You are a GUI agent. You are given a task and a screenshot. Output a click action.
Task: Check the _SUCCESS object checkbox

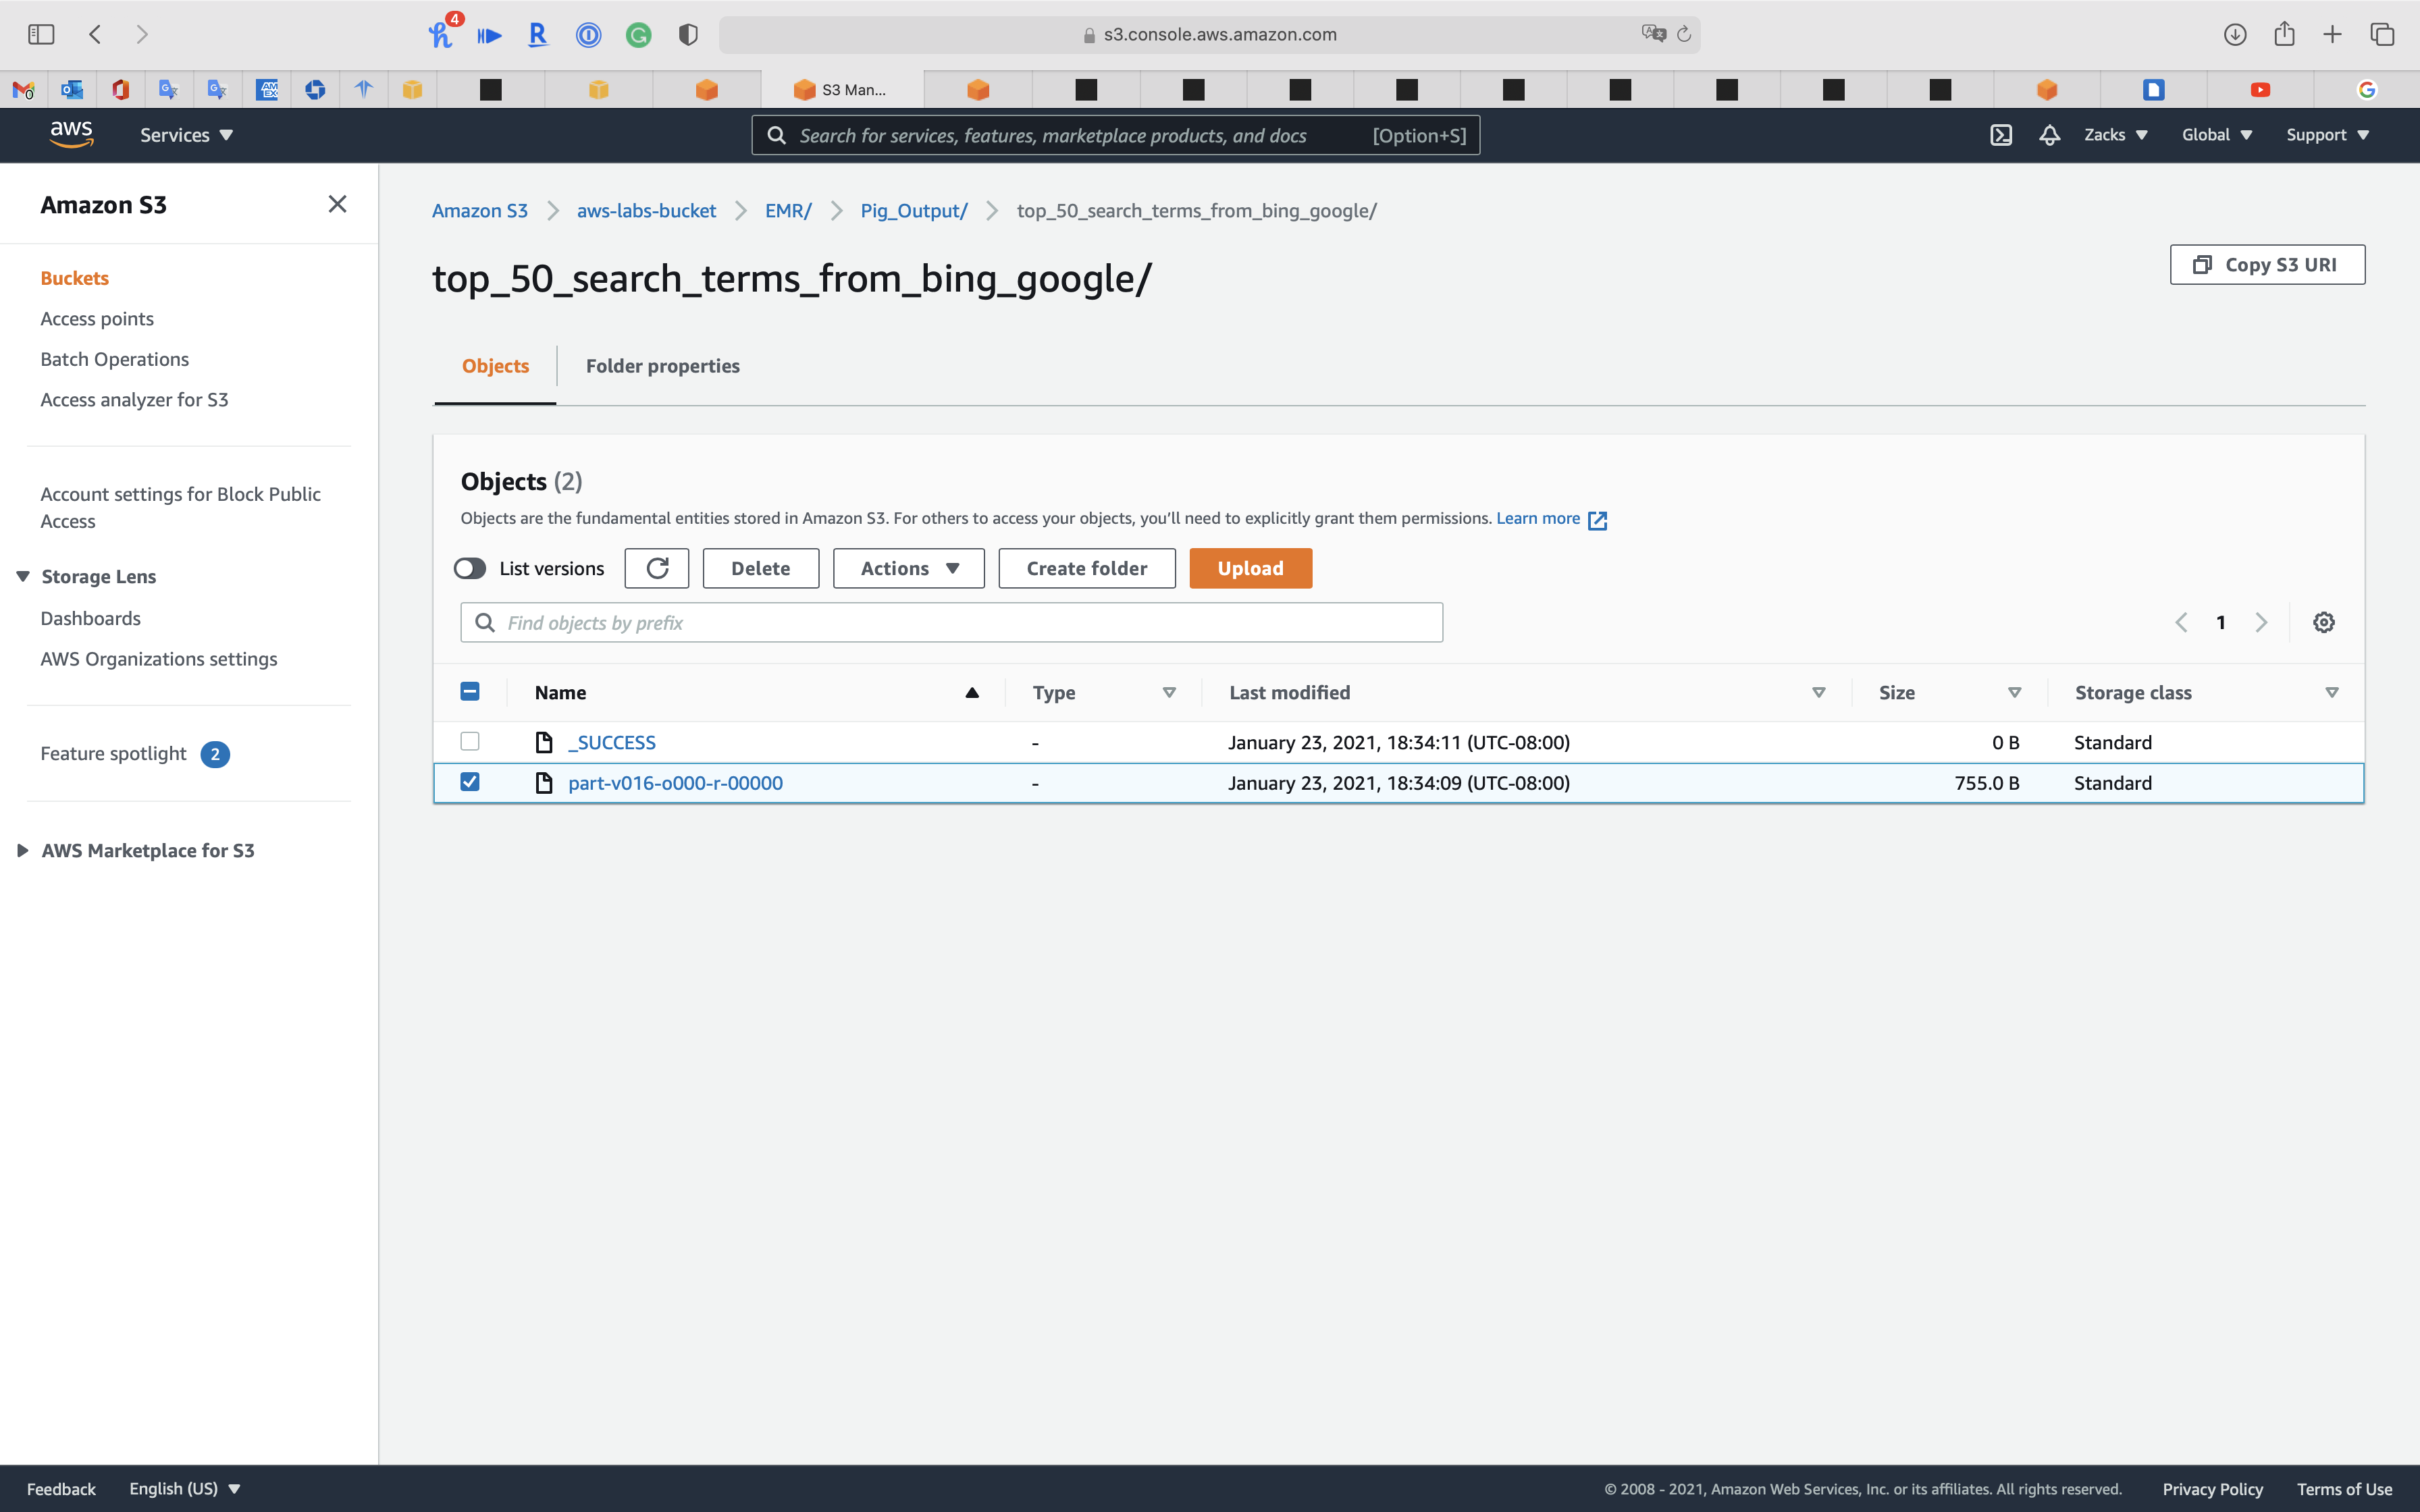pyautogui.click(x=470, y=741)
